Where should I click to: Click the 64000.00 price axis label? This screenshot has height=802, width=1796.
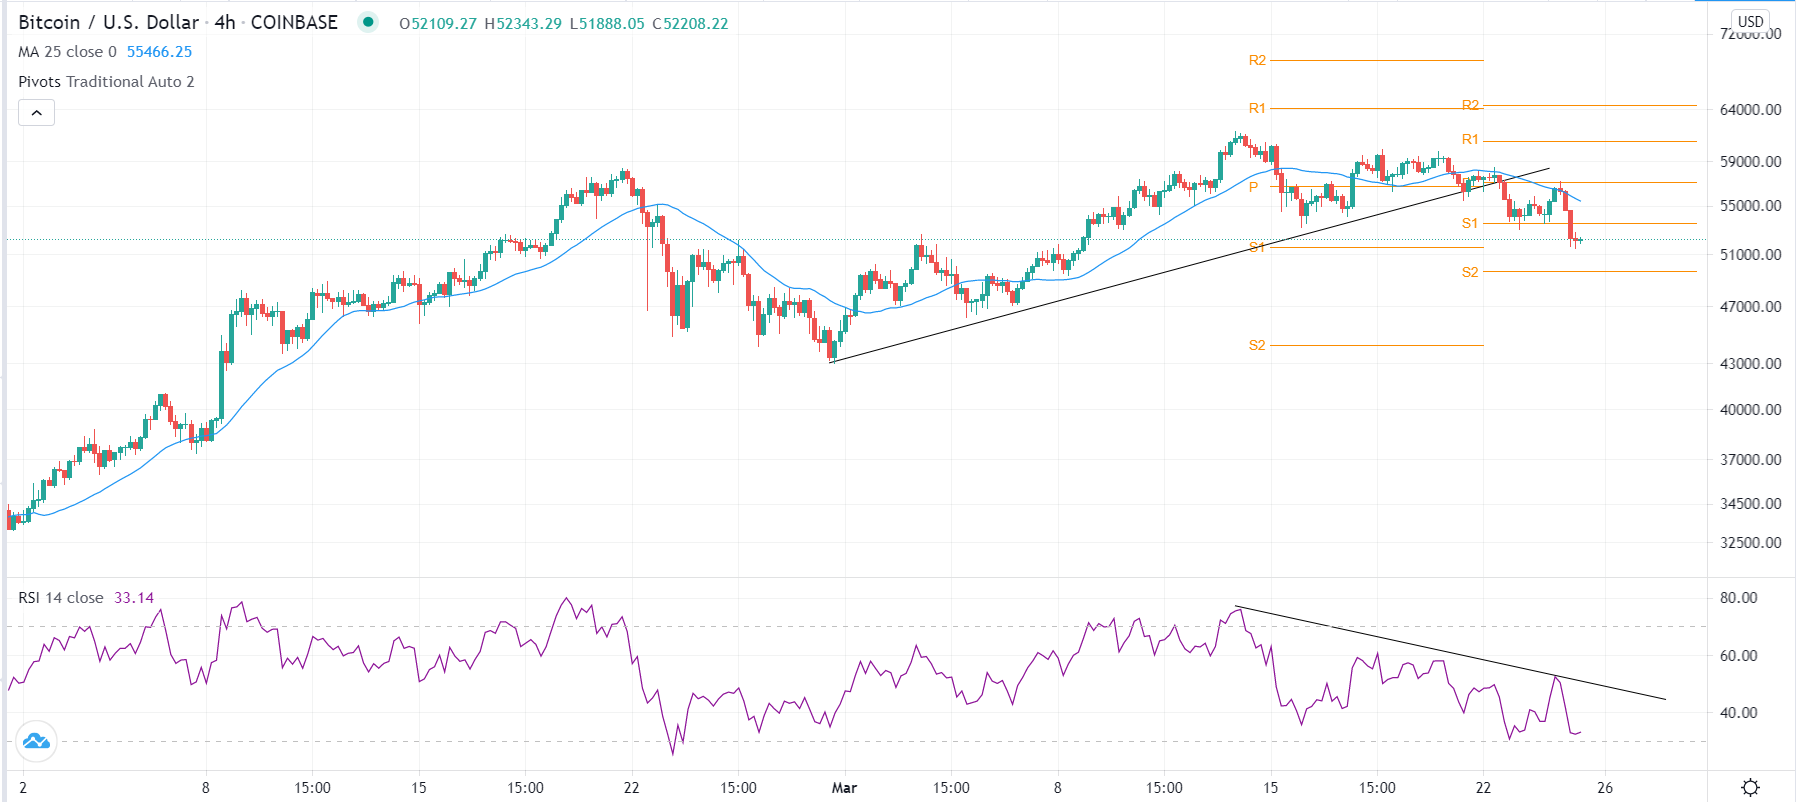tap(1750, 110)
